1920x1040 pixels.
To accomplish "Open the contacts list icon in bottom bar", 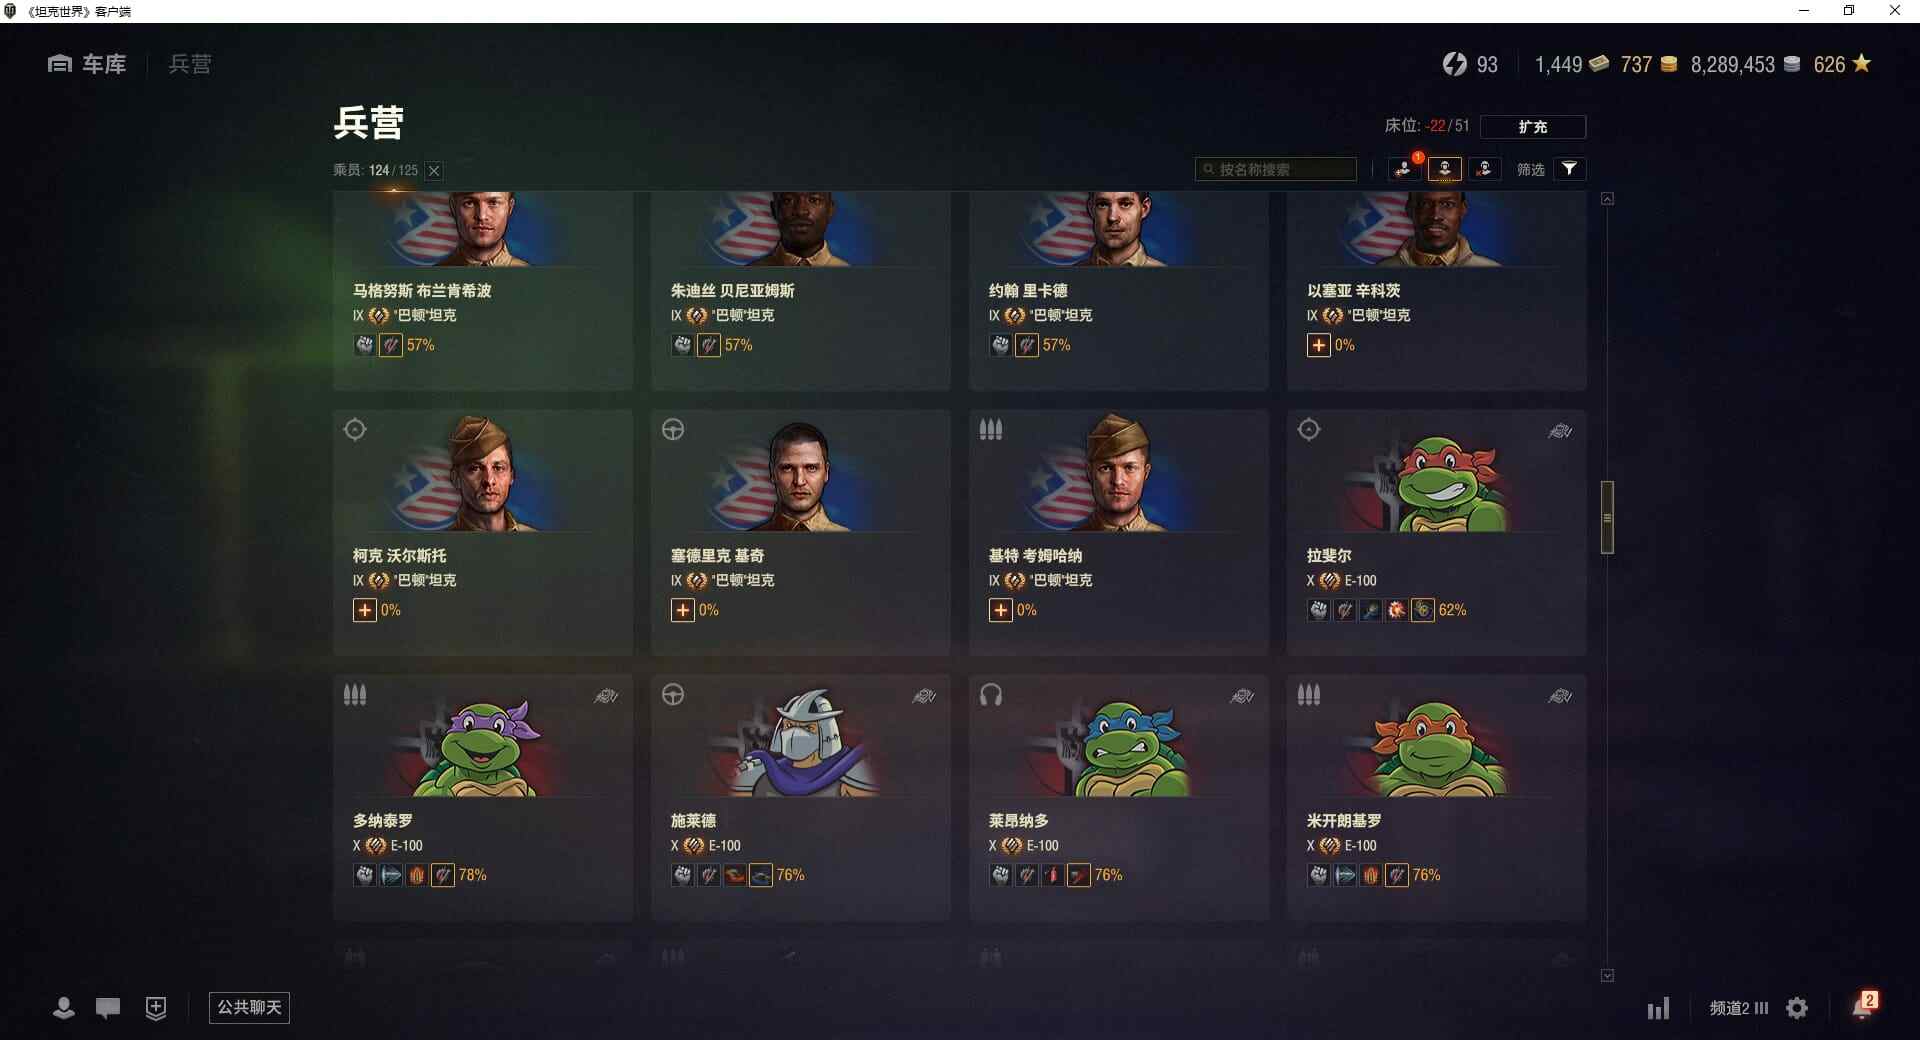I will (x=63, y=1008).
